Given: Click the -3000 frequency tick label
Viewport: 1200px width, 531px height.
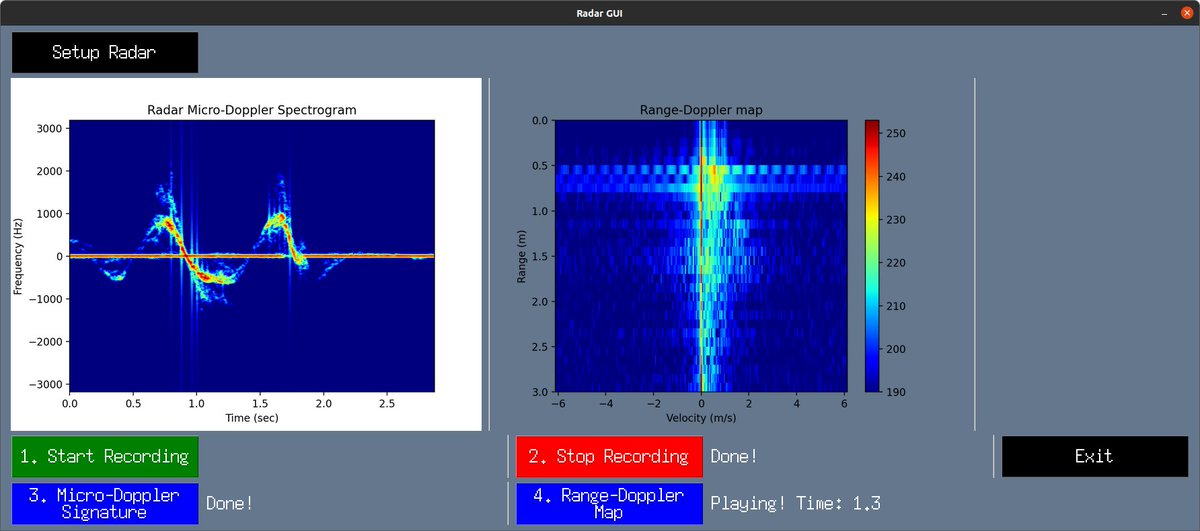Looking at the screenshot, I should [x=44, y=384].
